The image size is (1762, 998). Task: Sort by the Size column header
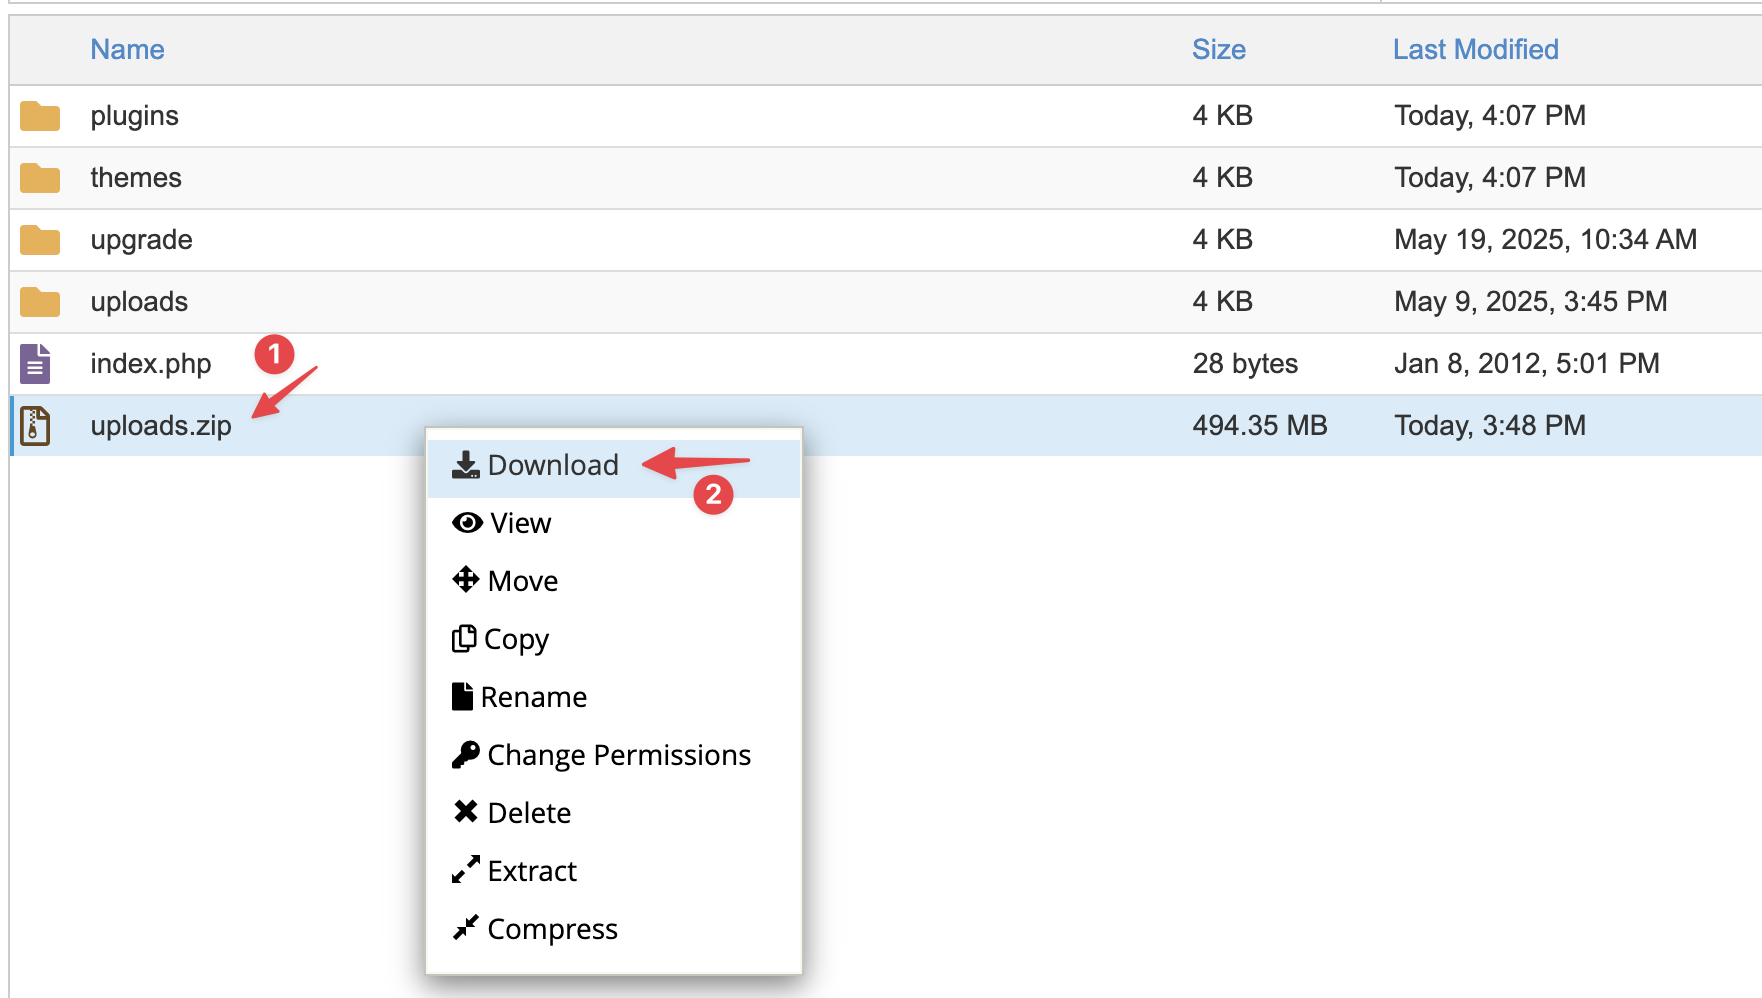click(x=1219, y=50)
